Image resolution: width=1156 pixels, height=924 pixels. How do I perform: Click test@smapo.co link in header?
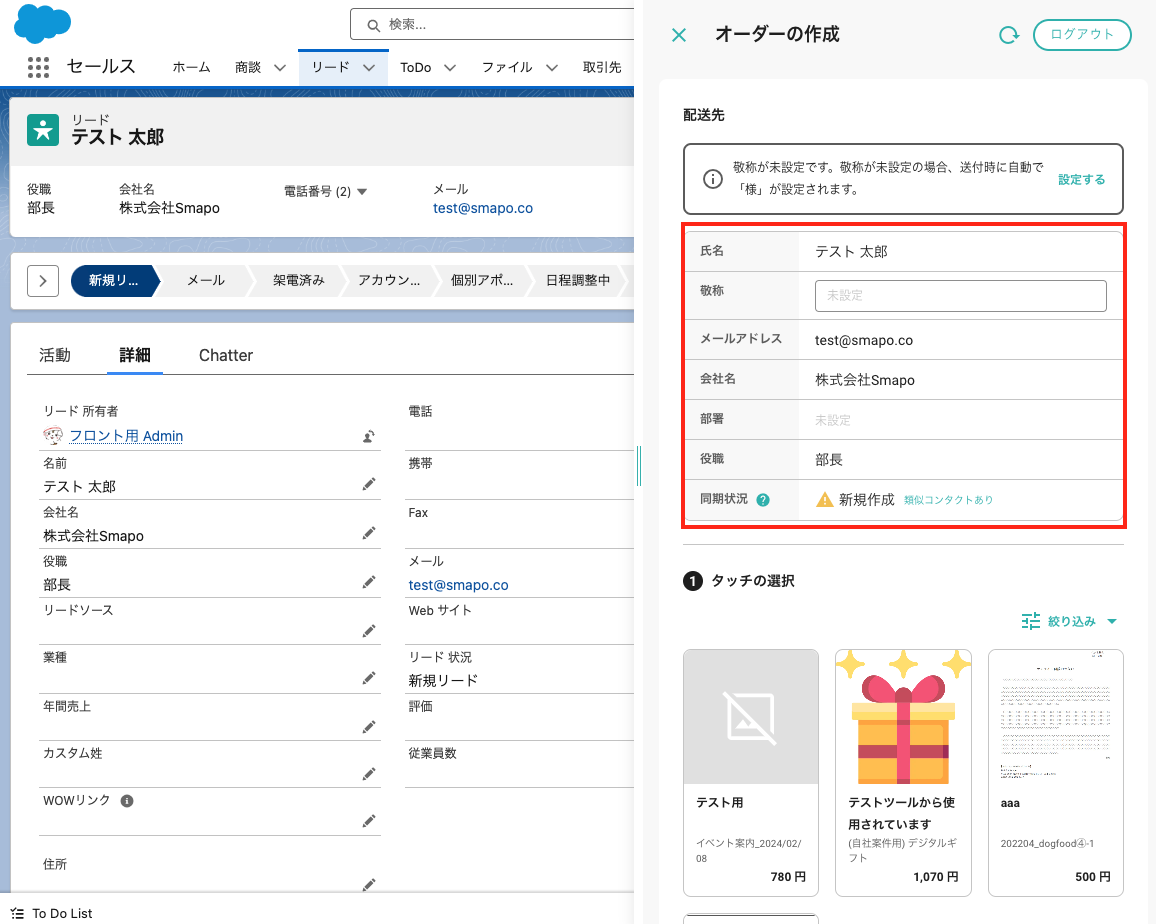[483, 208]
